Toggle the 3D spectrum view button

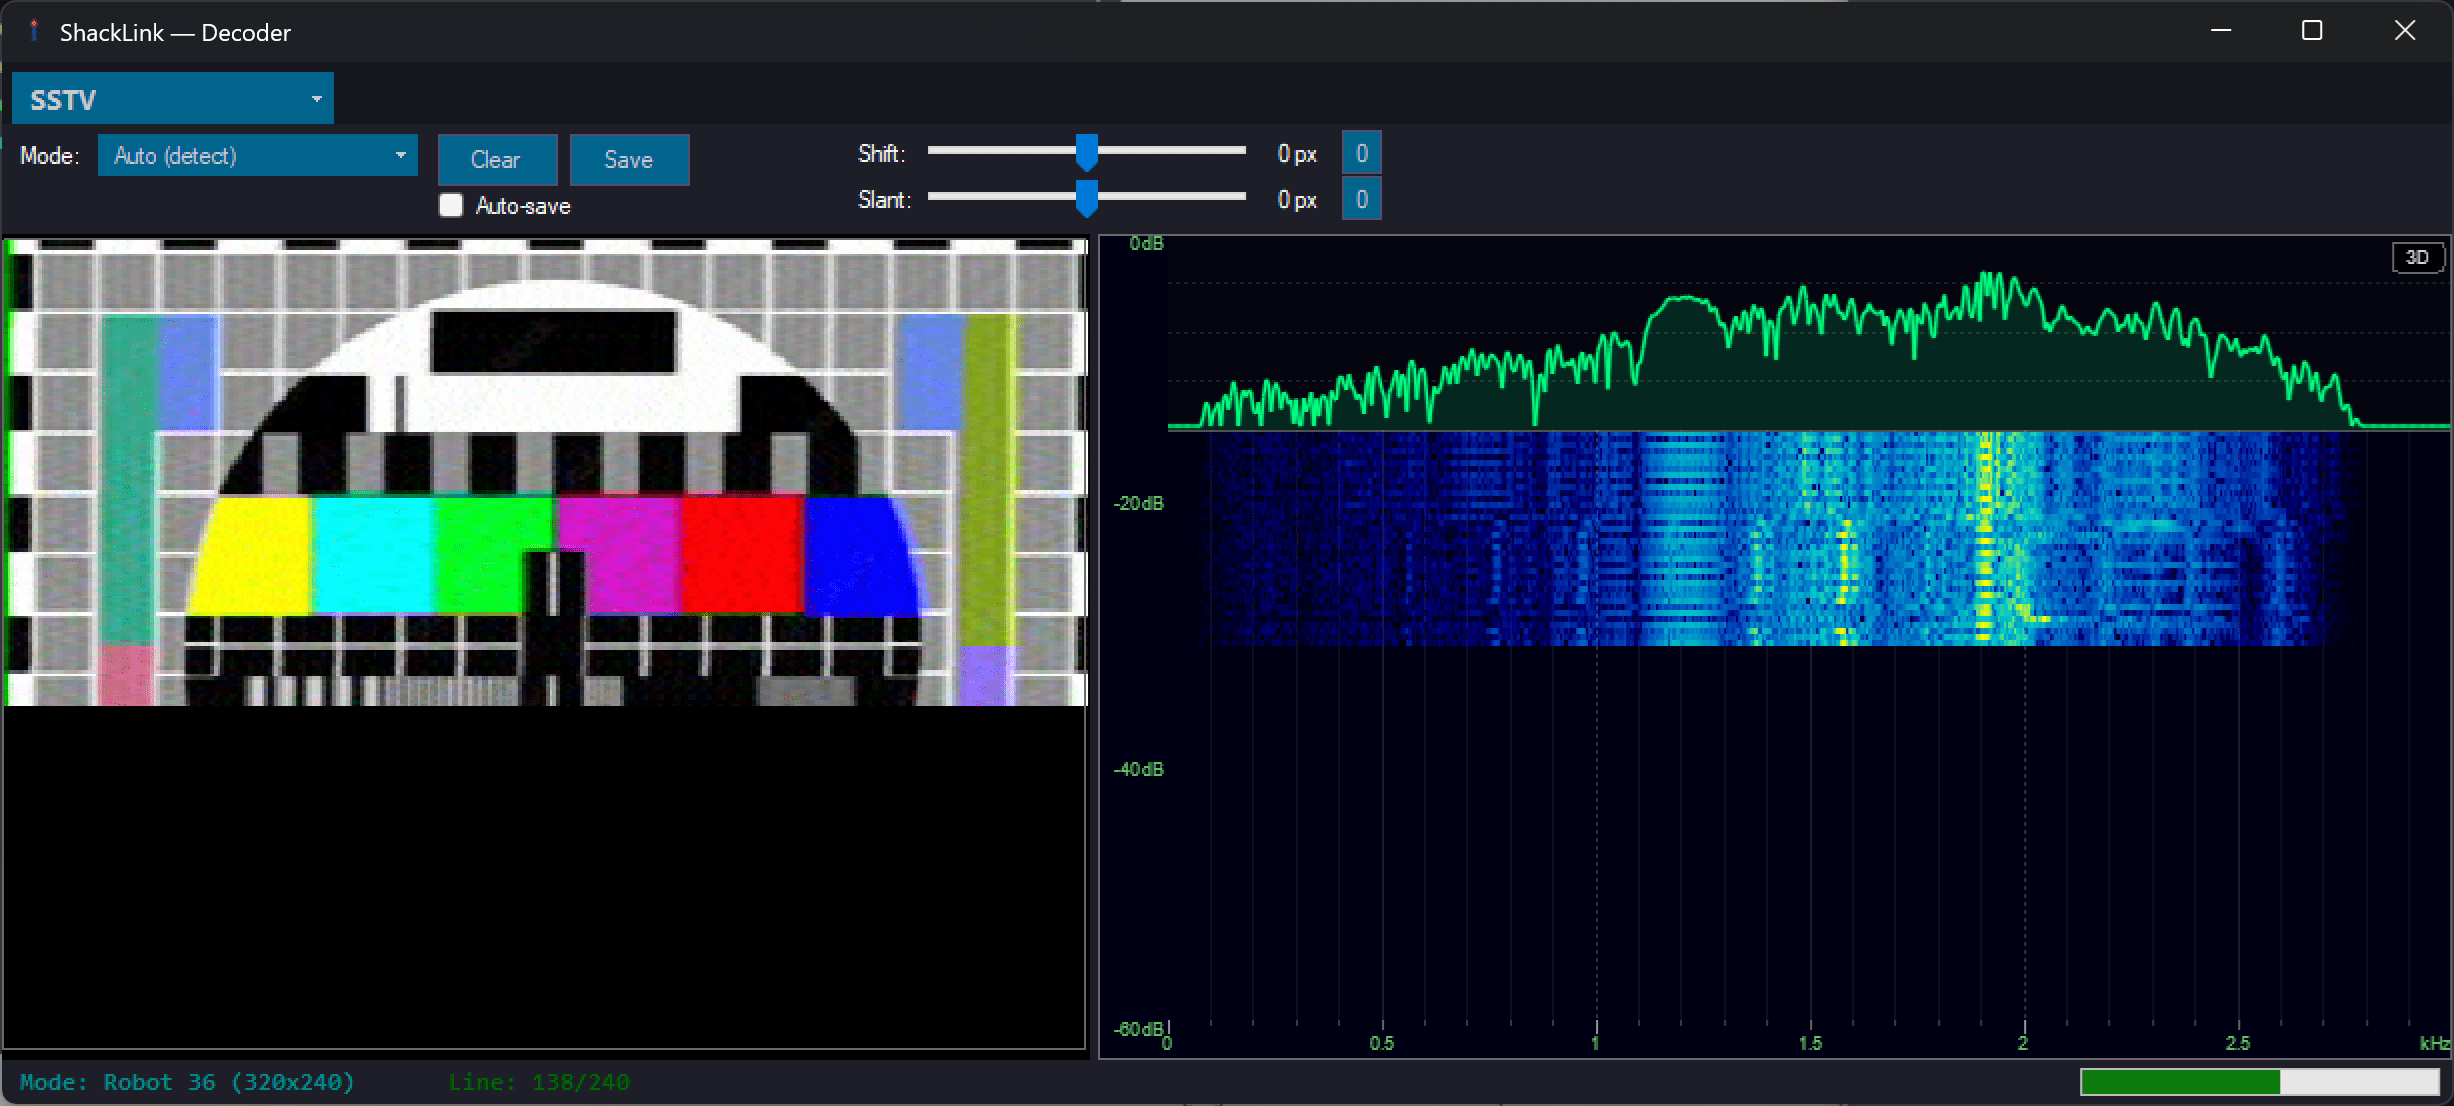(2417, 258)
